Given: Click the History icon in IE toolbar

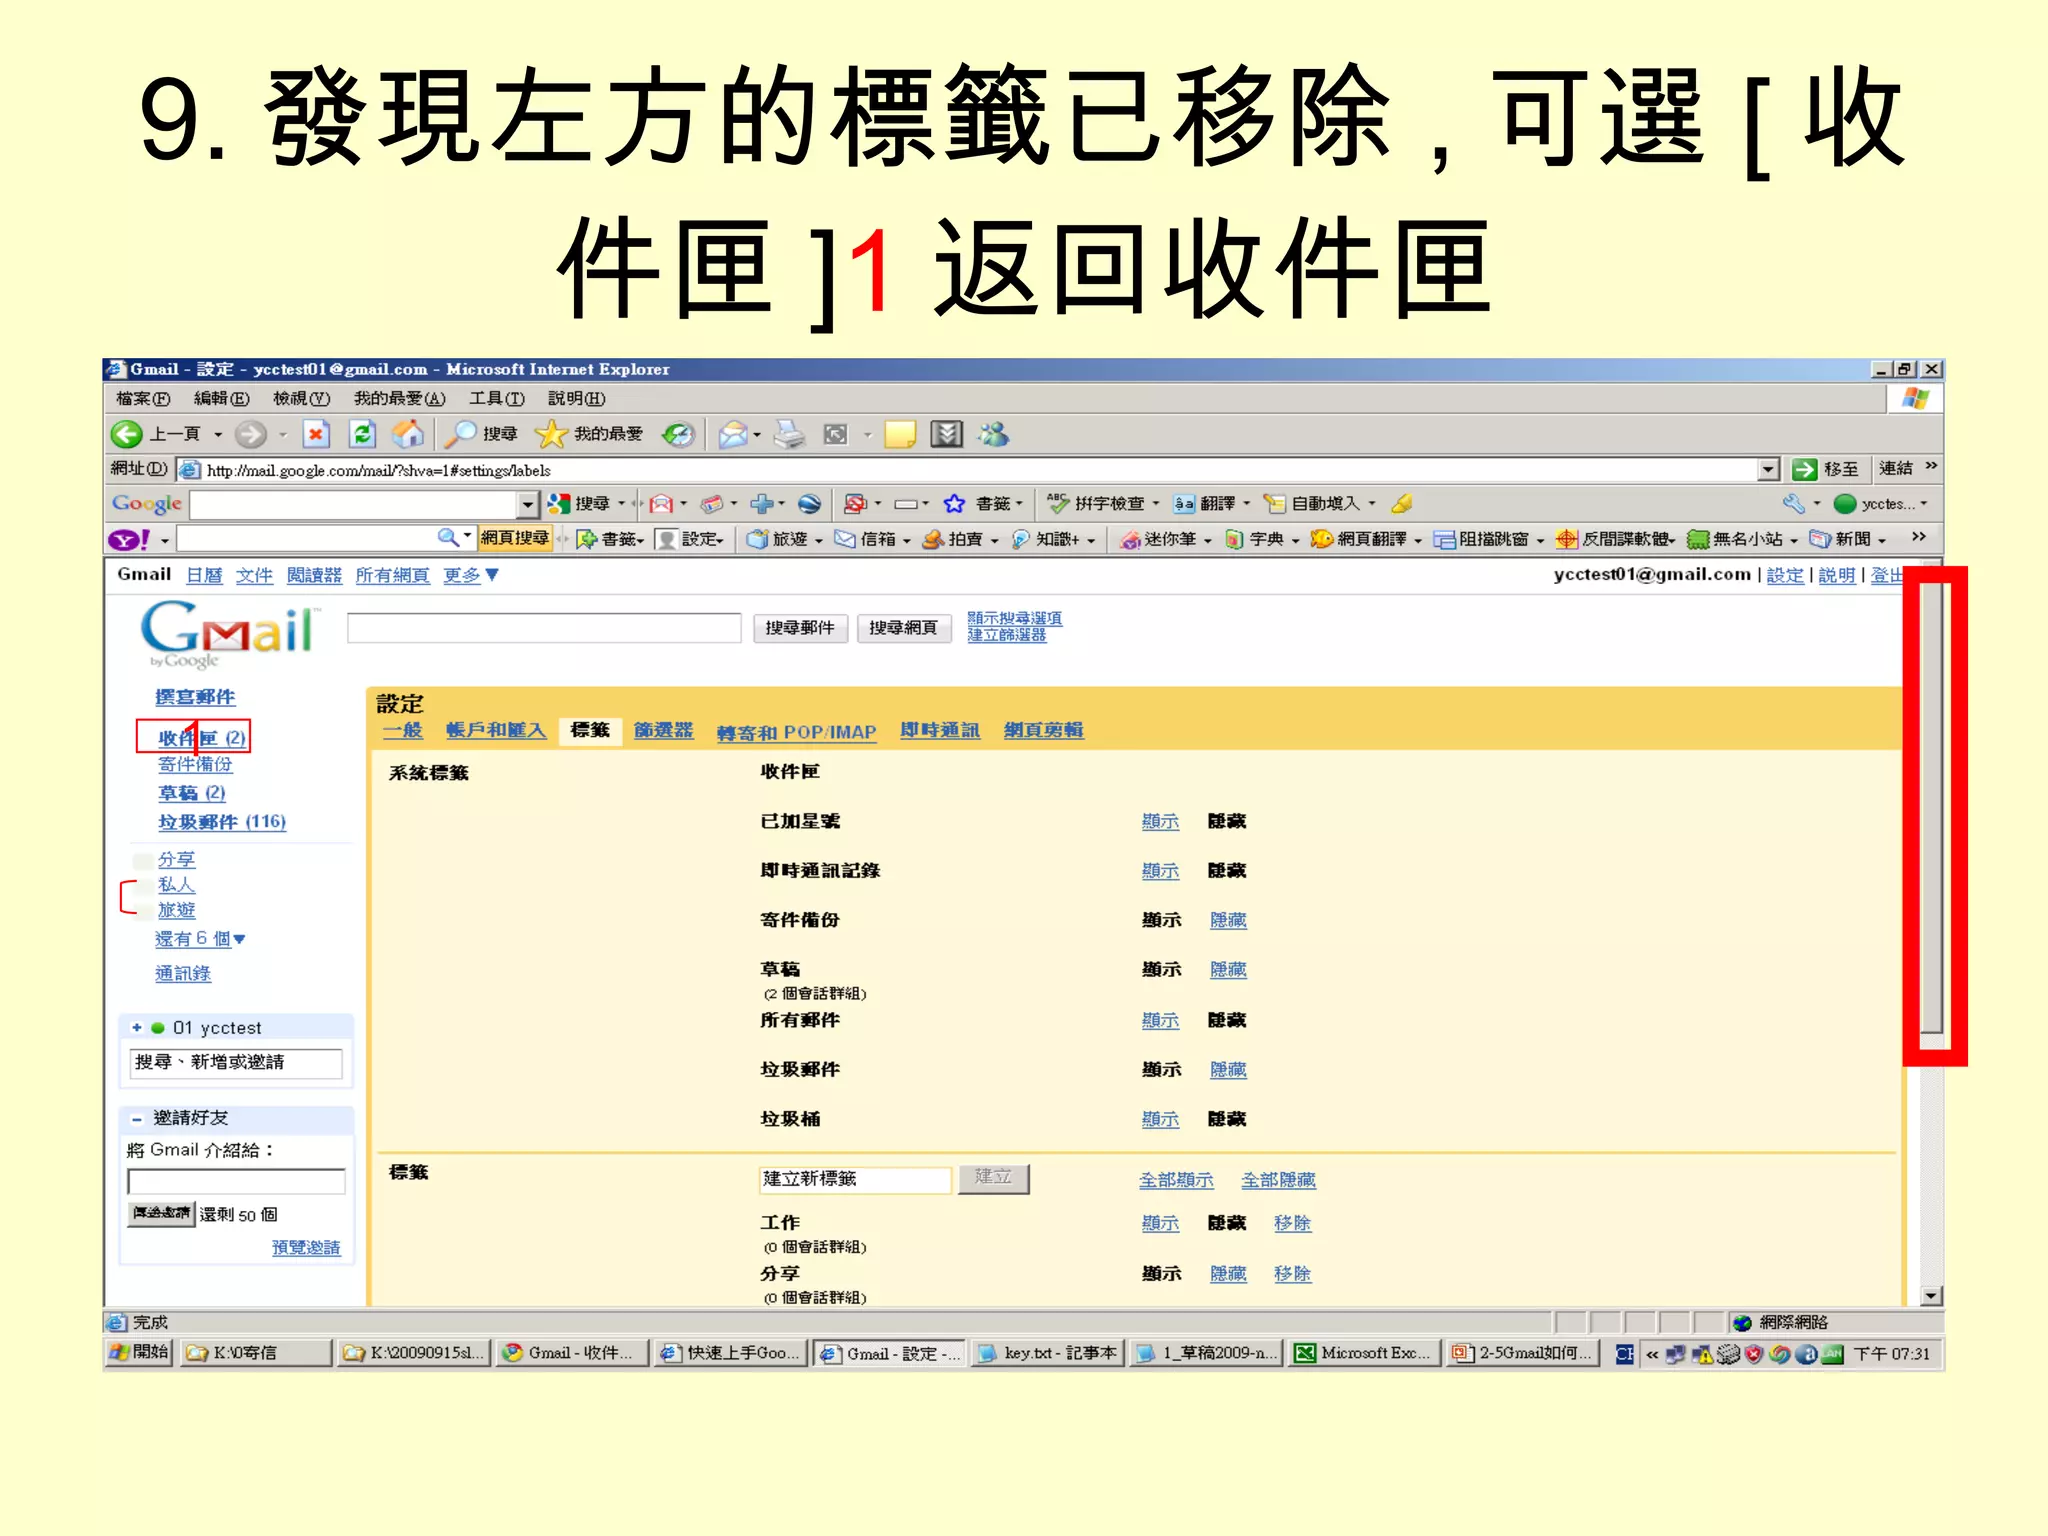Looking at the screenshot, I should (679, 434).
